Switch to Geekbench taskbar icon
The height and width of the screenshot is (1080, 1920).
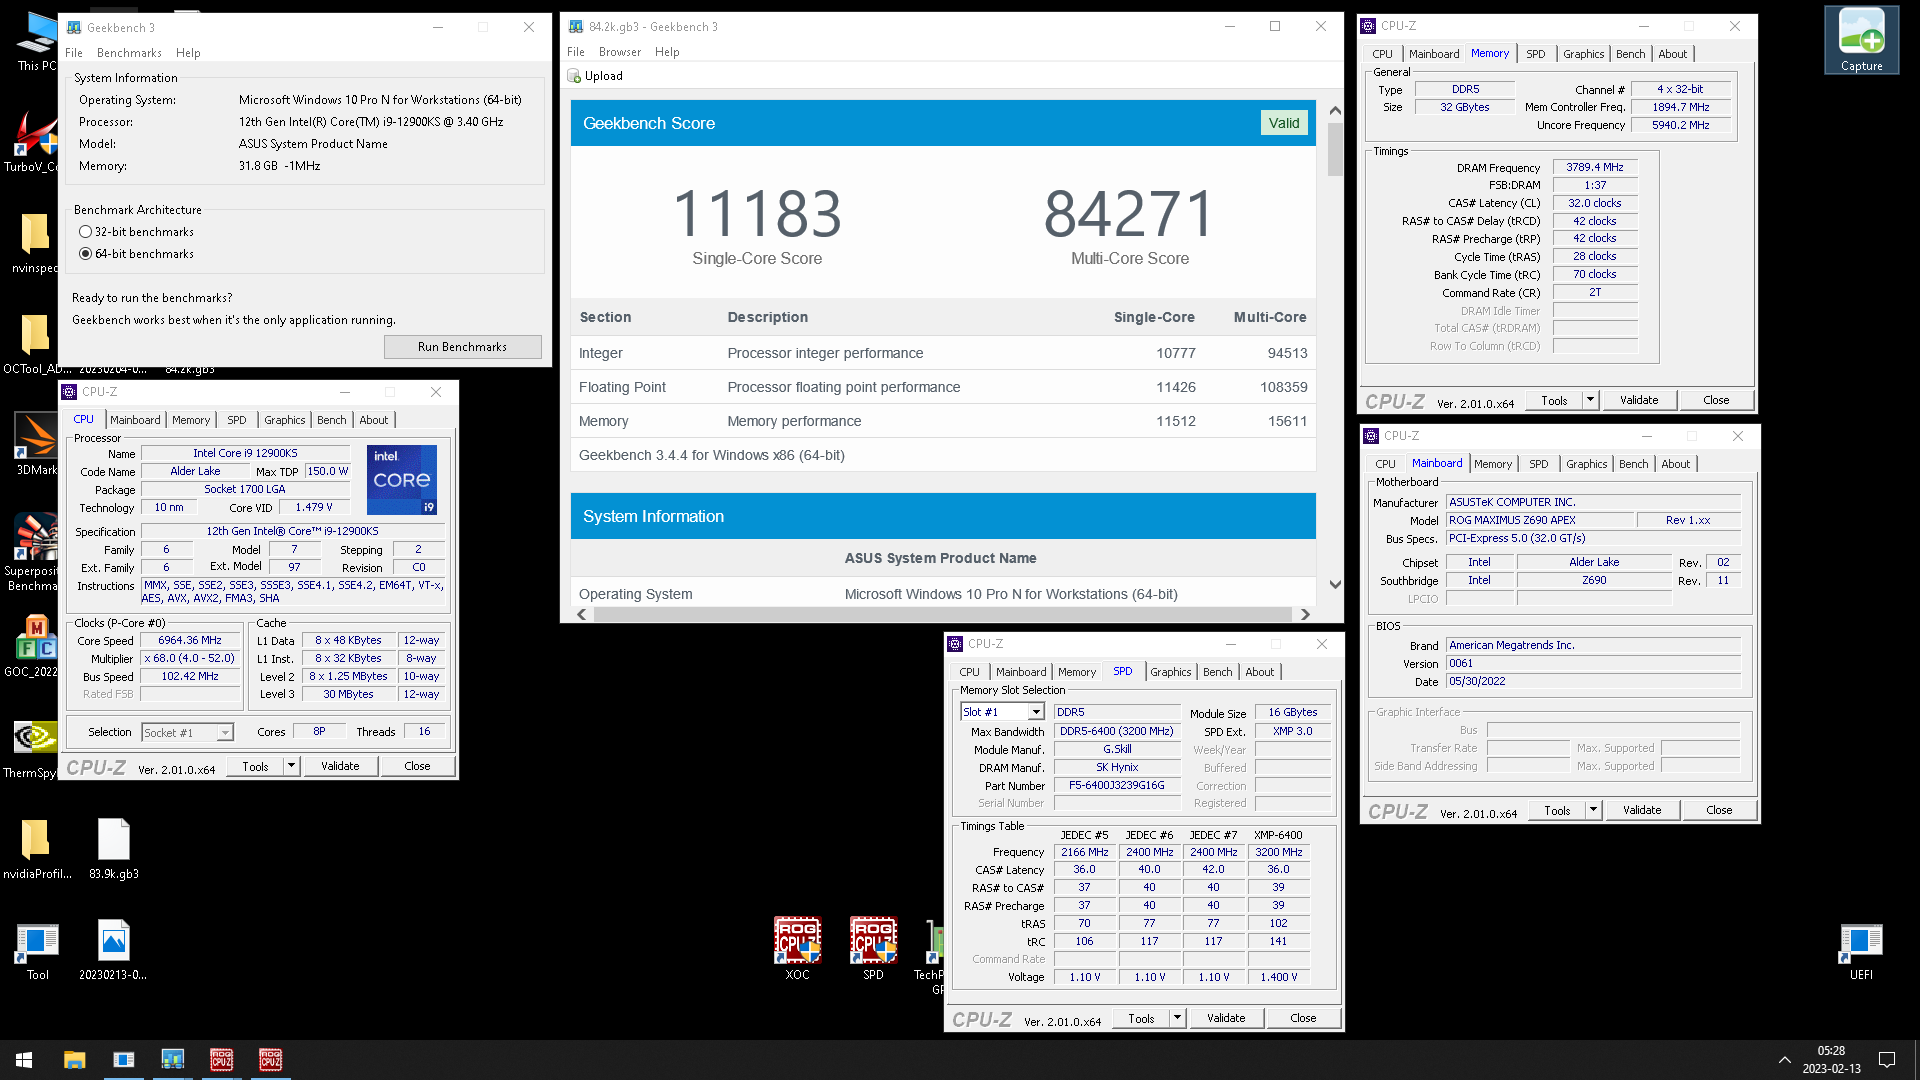tap(172, 1060)
